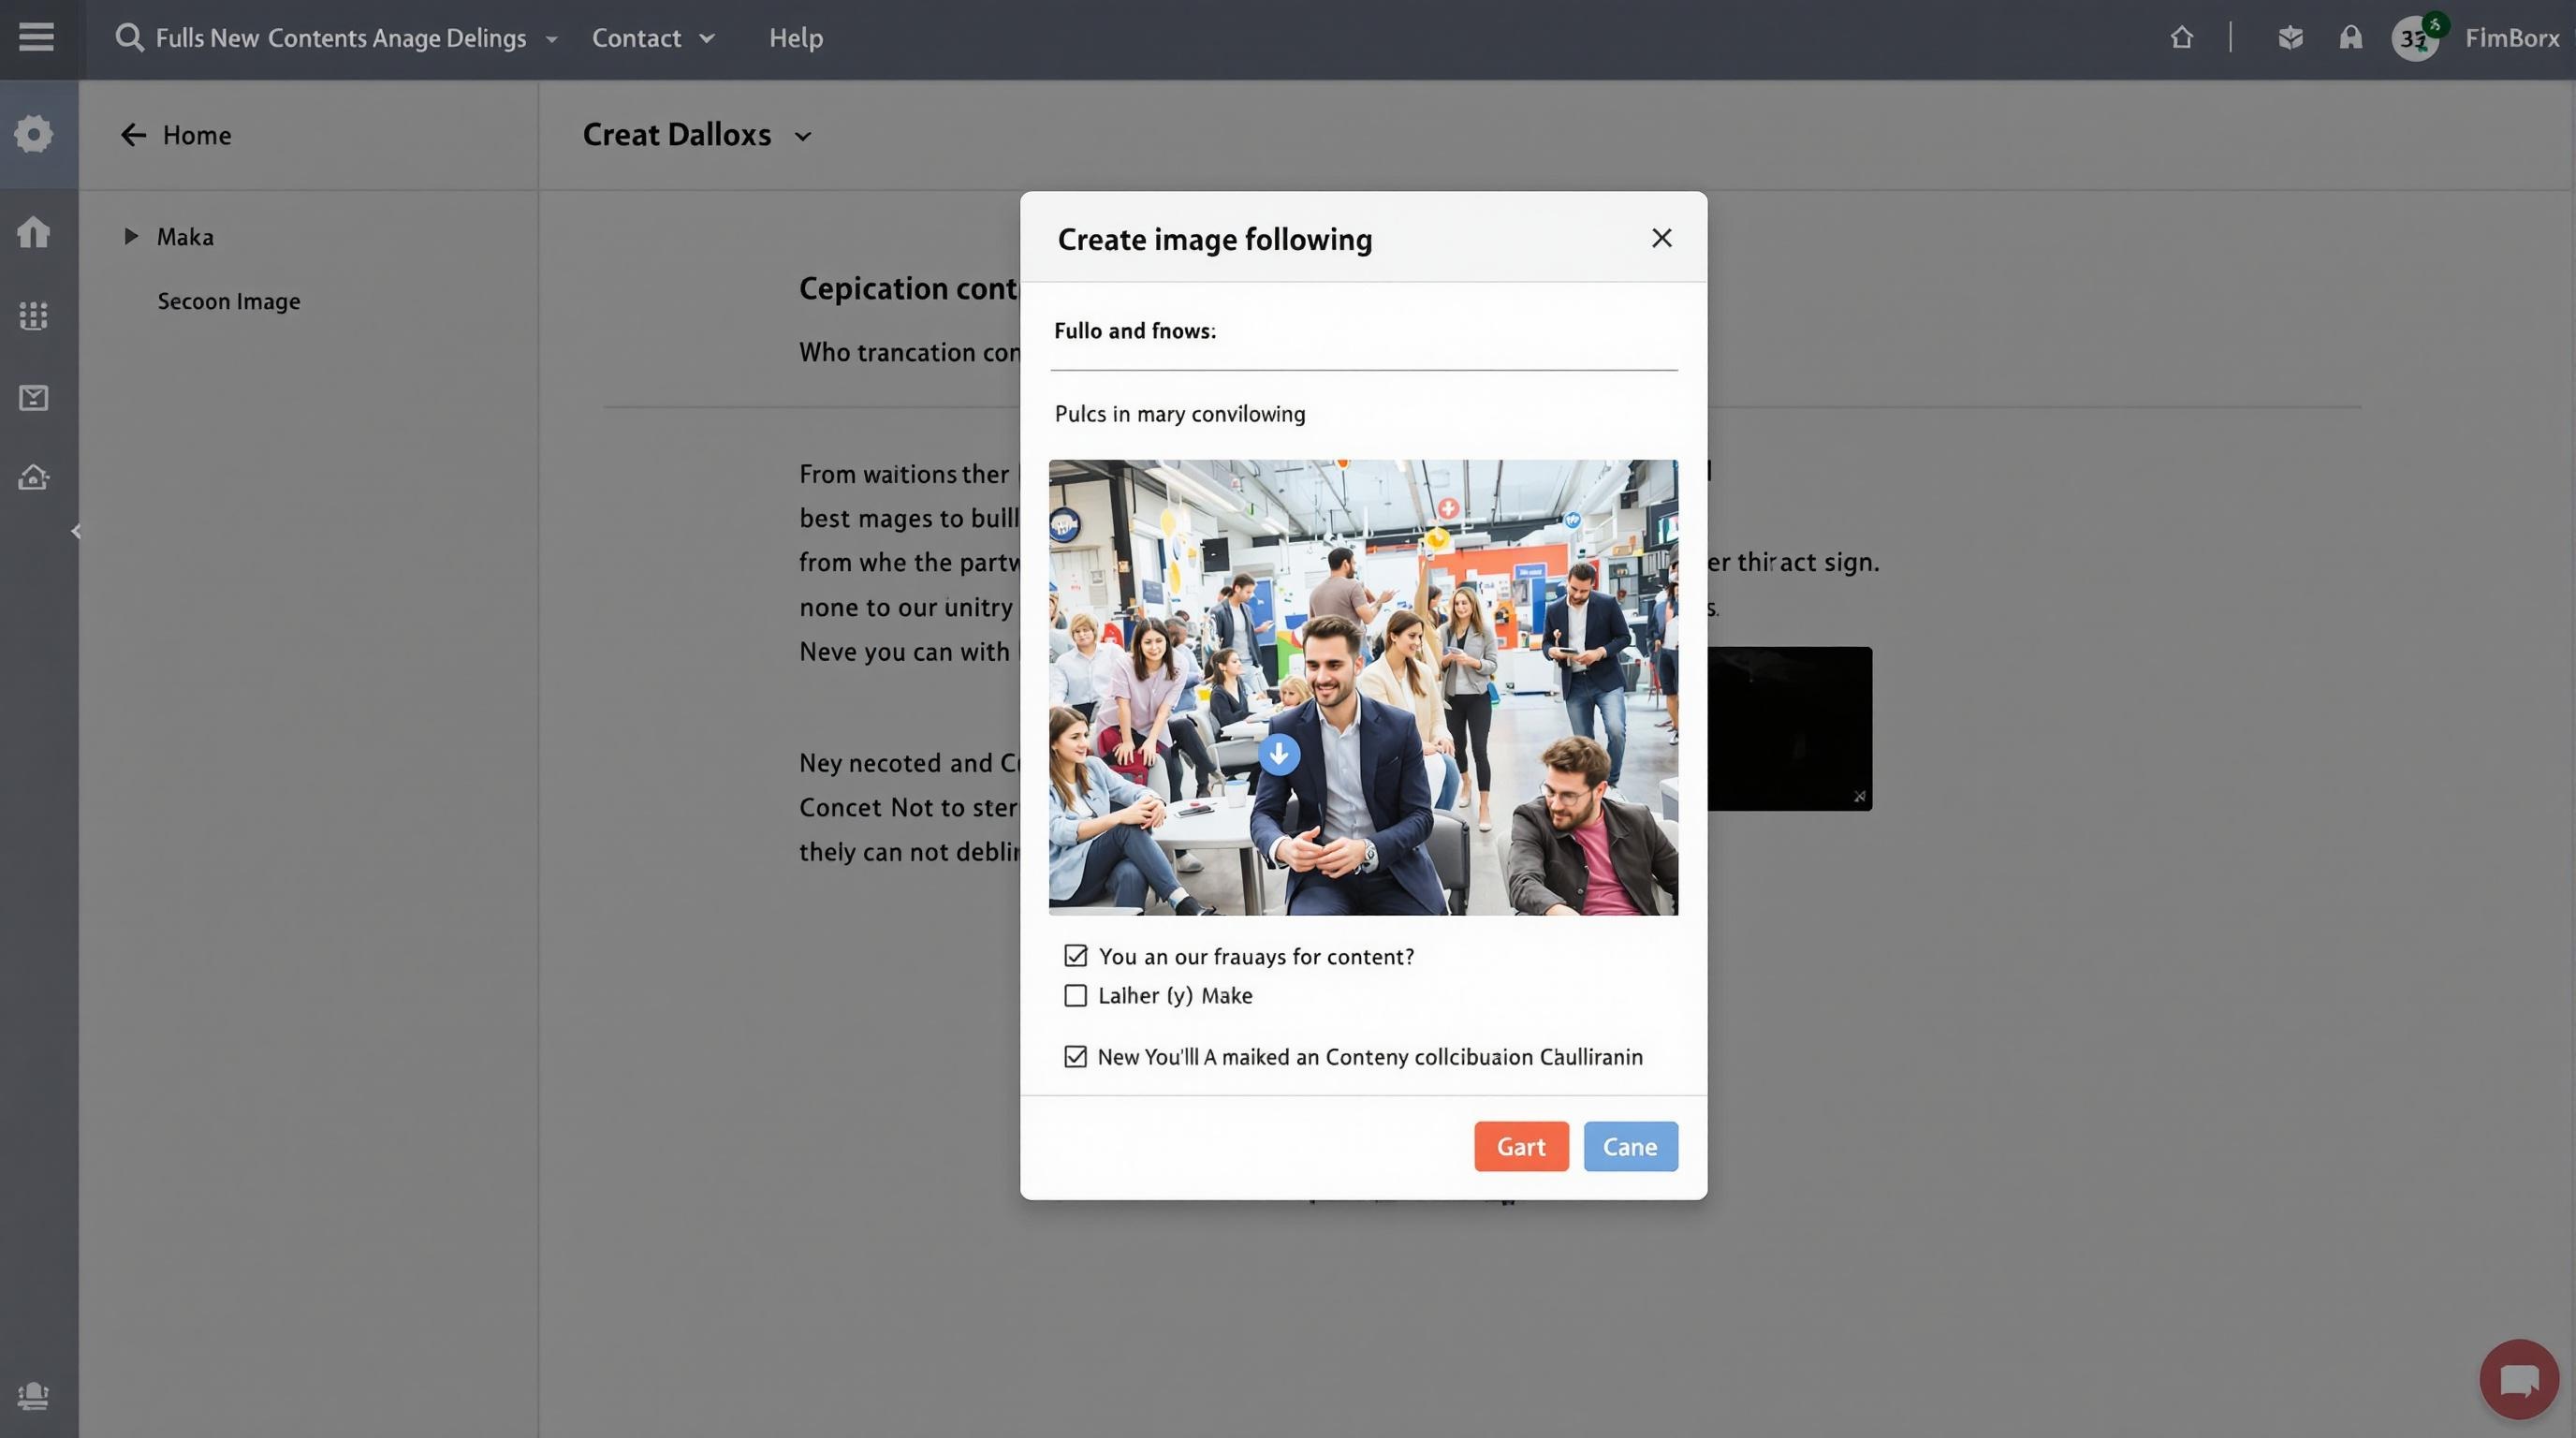Open the Help menu
The image size is (2576, 1438).
[795, 38]
